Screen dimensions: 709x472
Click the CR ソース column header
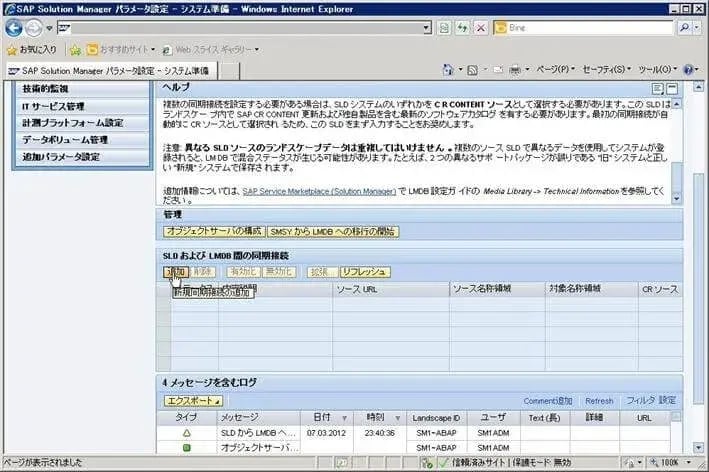(660, 289)
